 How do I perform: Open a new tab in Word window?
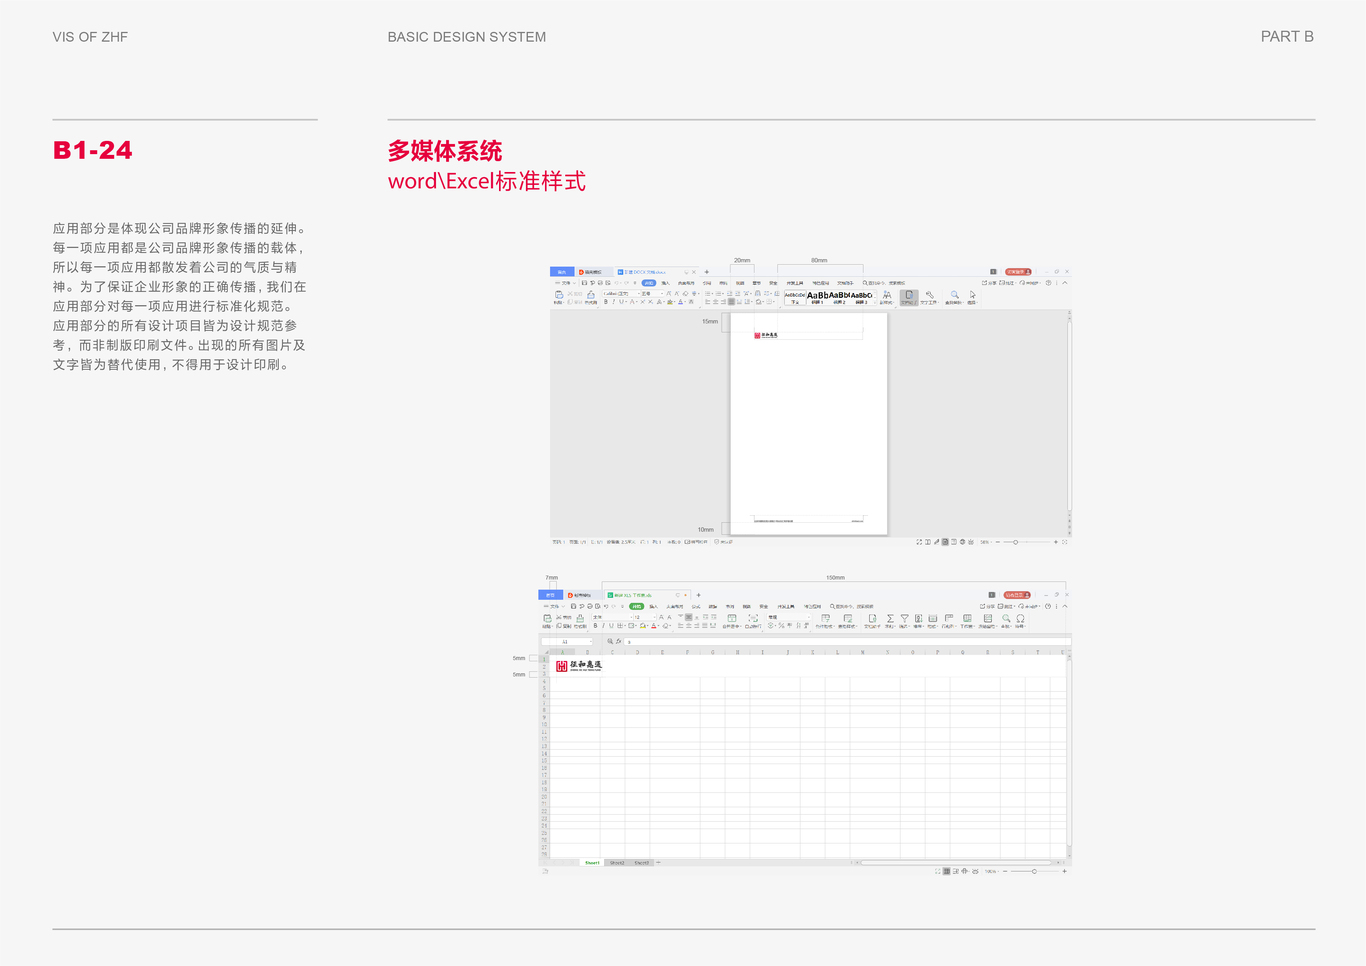tap(706, 272)
